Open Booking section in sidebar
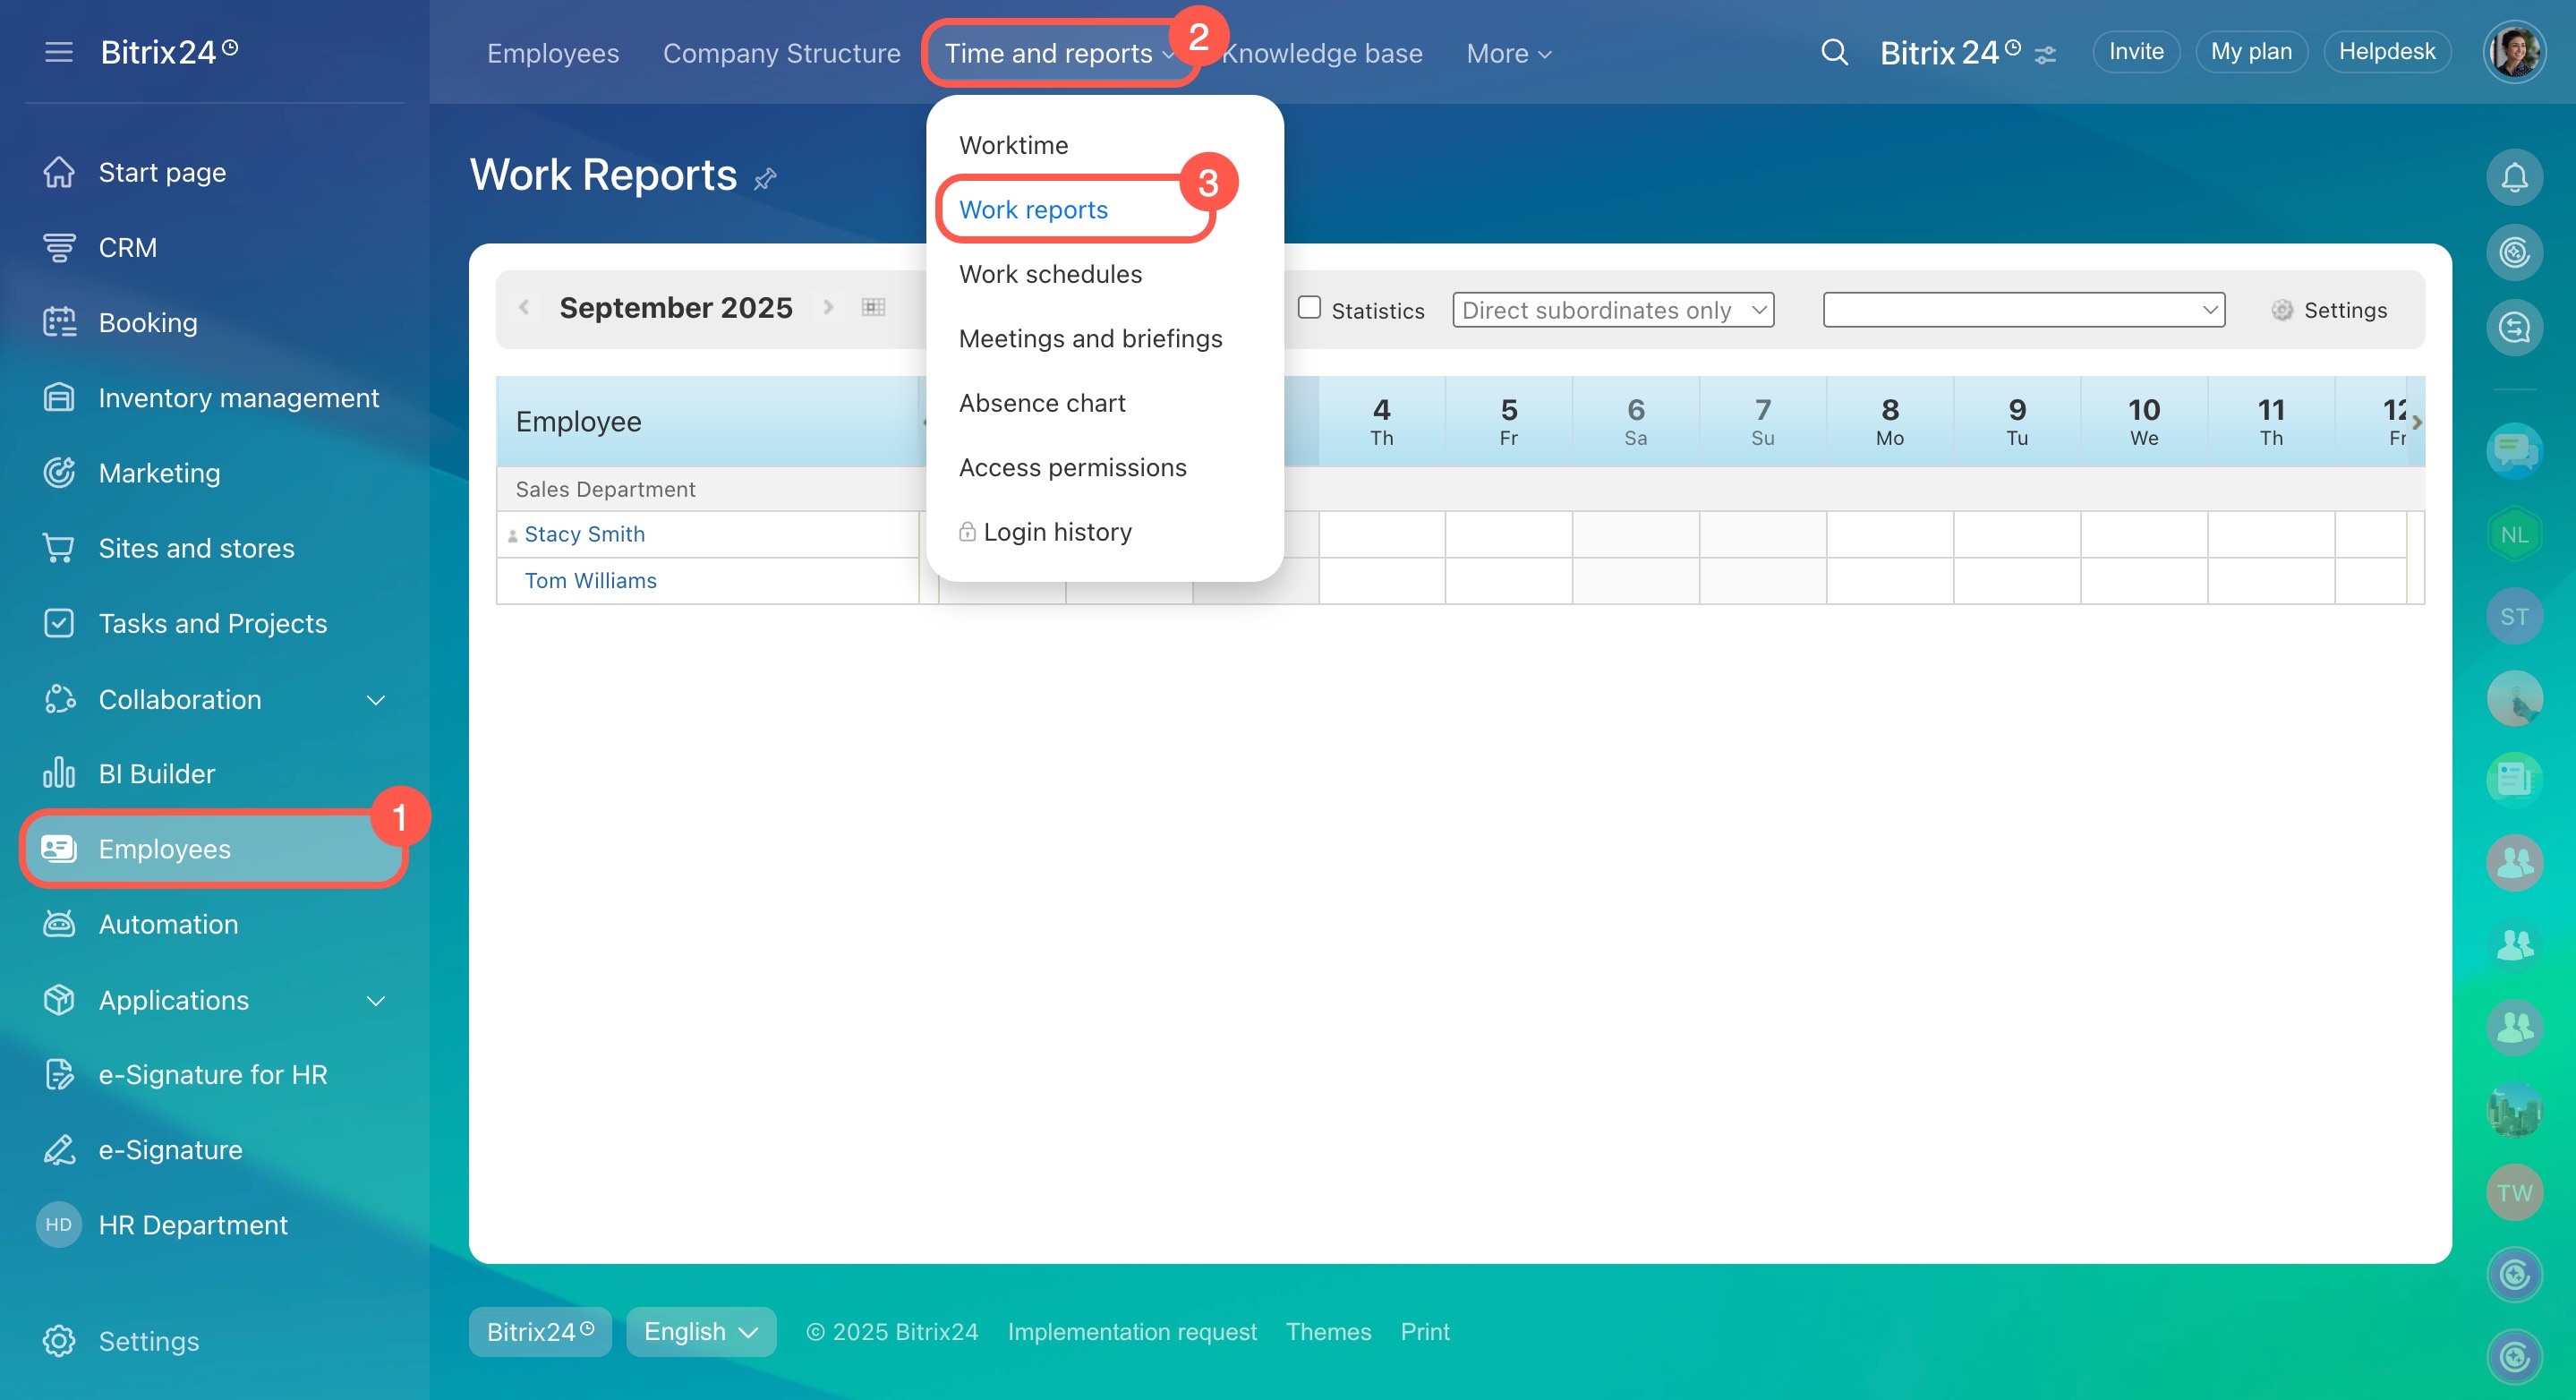 (148, 322)
